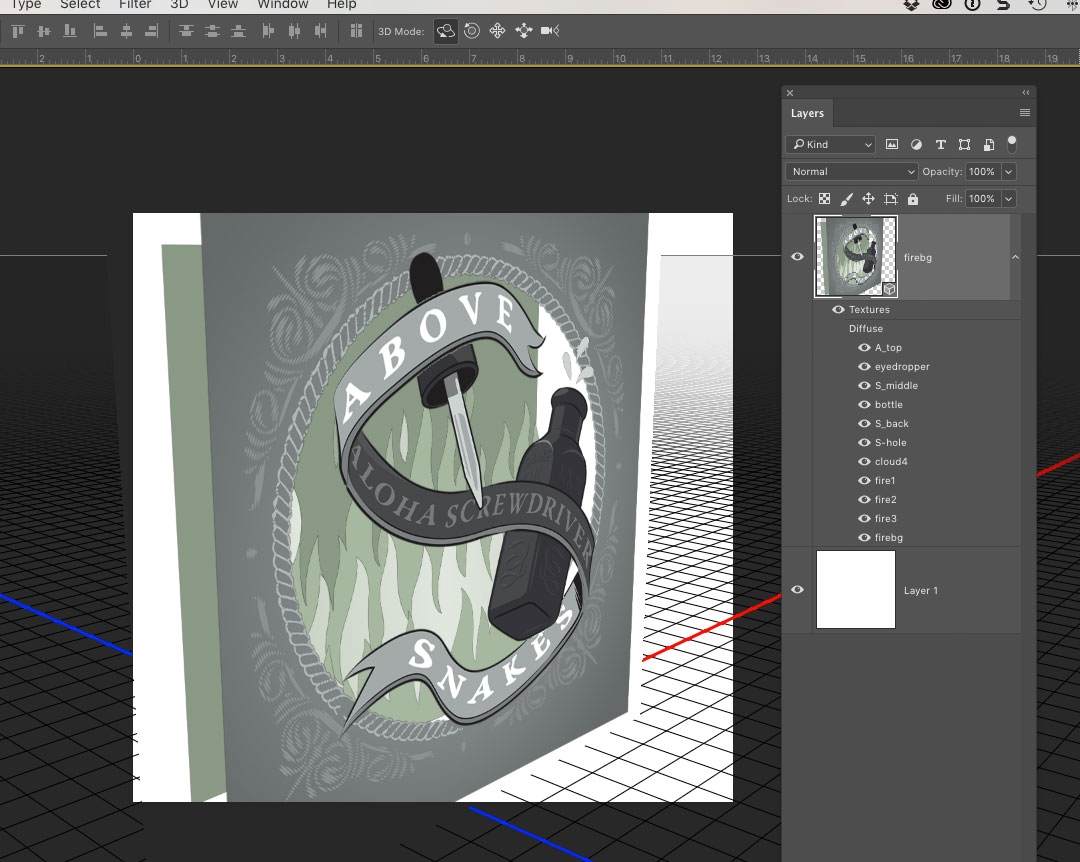Open the Layers panel options menu
The width and height of the screenshot is (1080, 862).
pyautogui.click(x=1025, y=113)
